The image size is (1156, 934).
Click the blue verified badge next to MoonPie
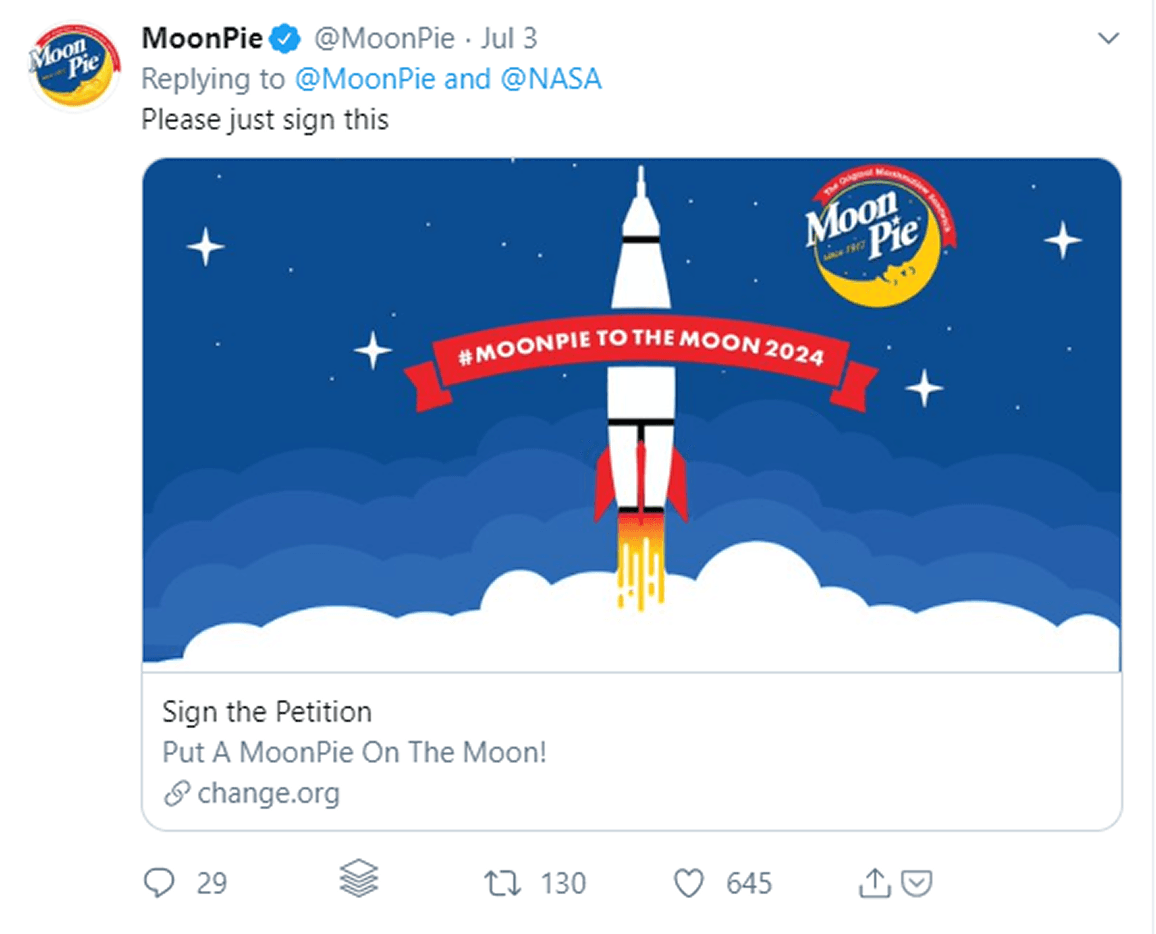pos(285,37)
